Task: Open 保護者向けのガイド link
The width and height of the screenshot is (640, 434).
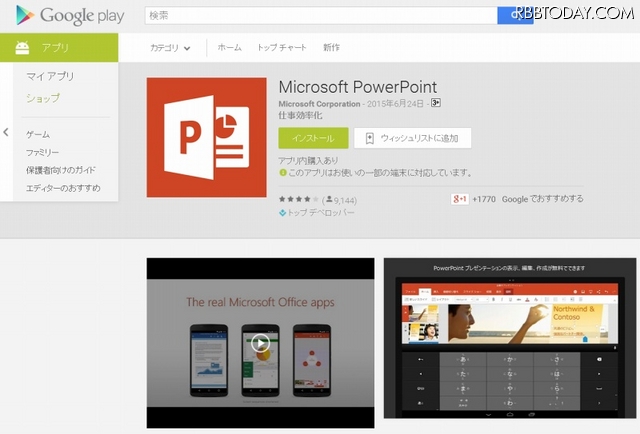Action: point(61,170)
